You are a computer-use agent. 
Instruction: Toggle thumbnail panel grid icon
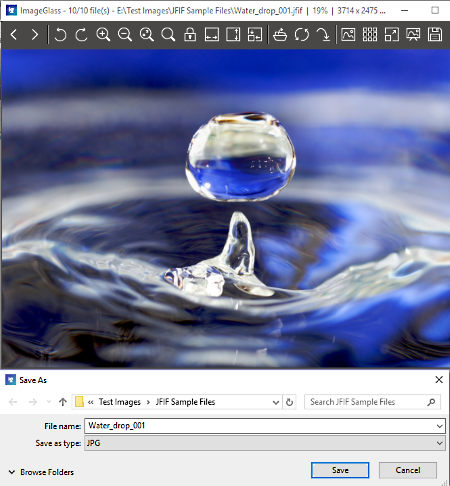pos(370,34)
